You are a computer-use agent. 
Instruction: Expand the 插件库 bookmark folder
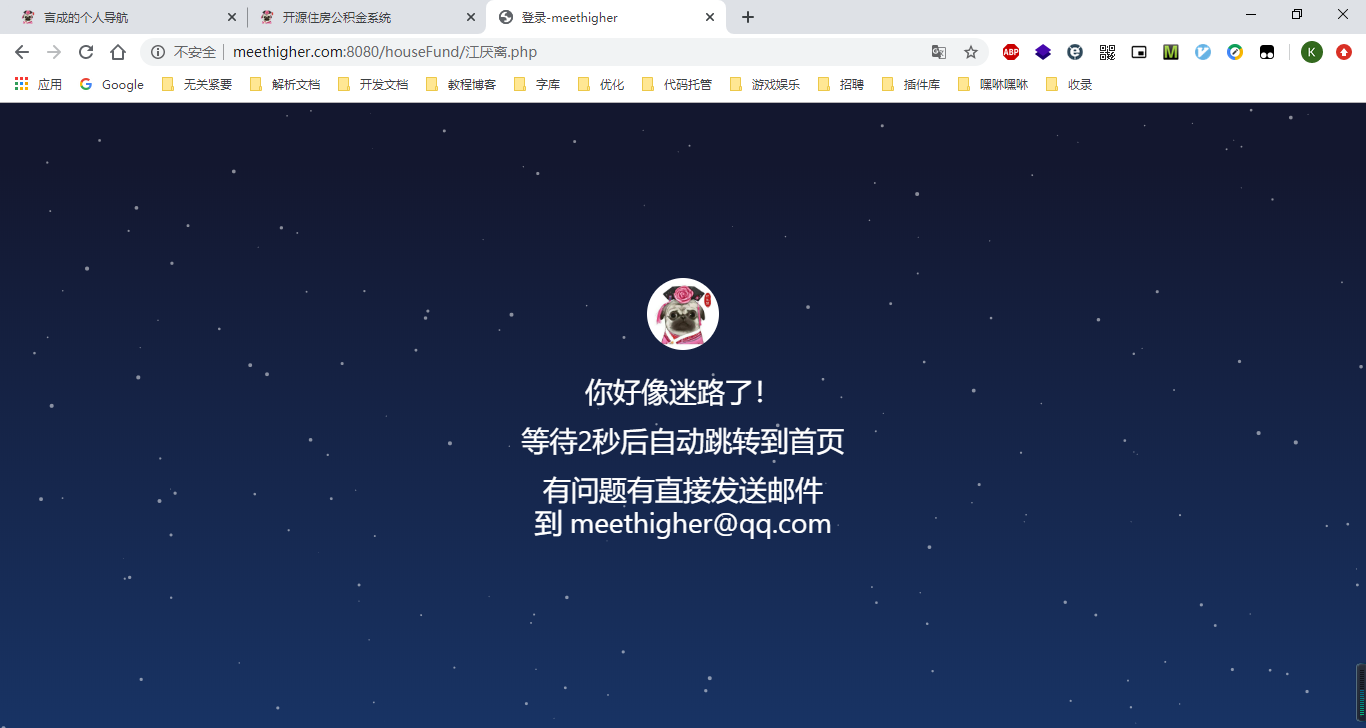pyautogui.click(x=911, y=85)
